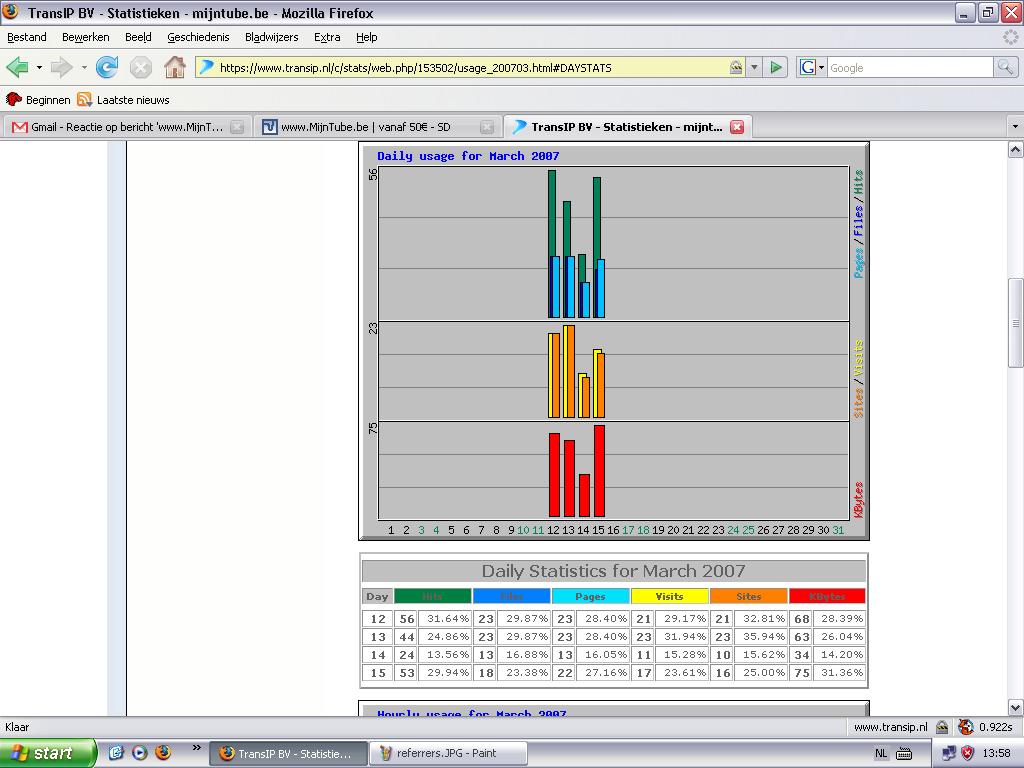
Task: Expand the address bar URL history dropdown
Action: tap(754, 67)
